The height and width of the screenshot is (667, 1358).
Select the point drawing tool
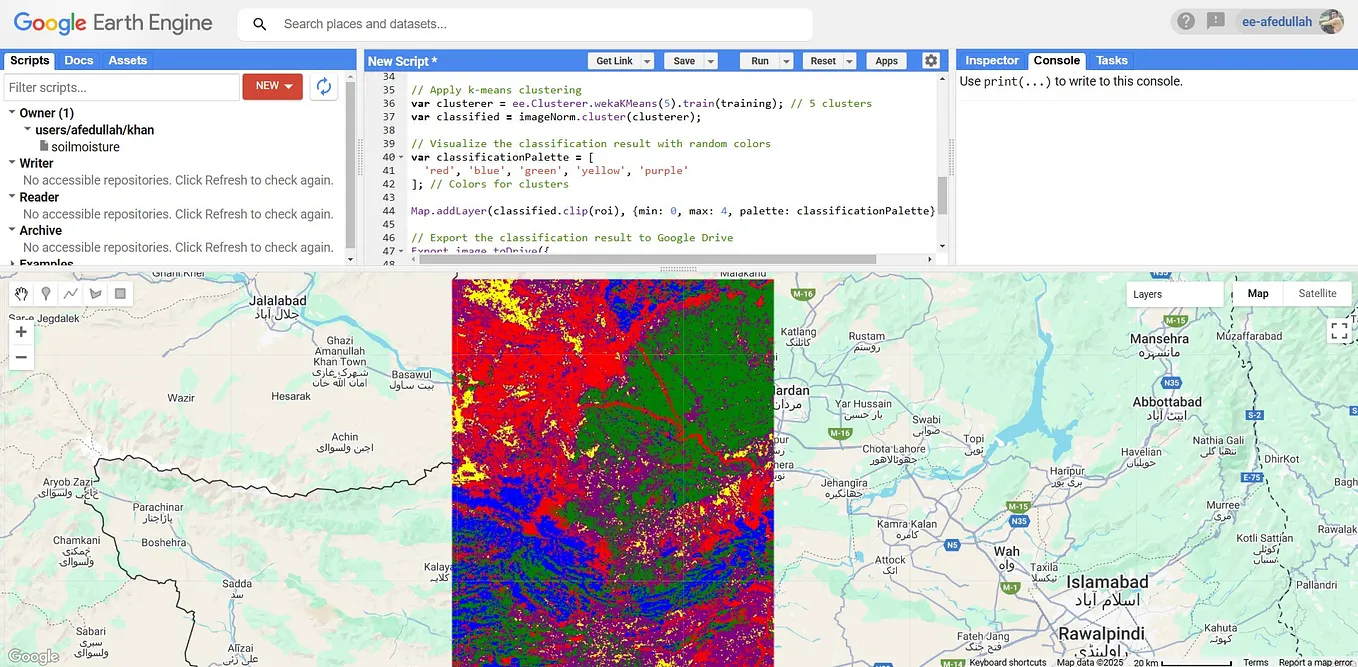point(45,294)
